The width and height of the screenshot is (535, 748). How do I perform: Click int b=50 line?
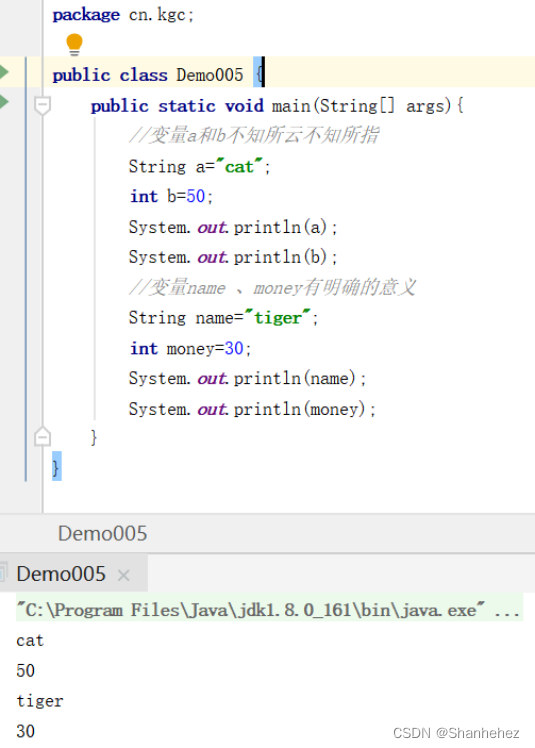171,196
